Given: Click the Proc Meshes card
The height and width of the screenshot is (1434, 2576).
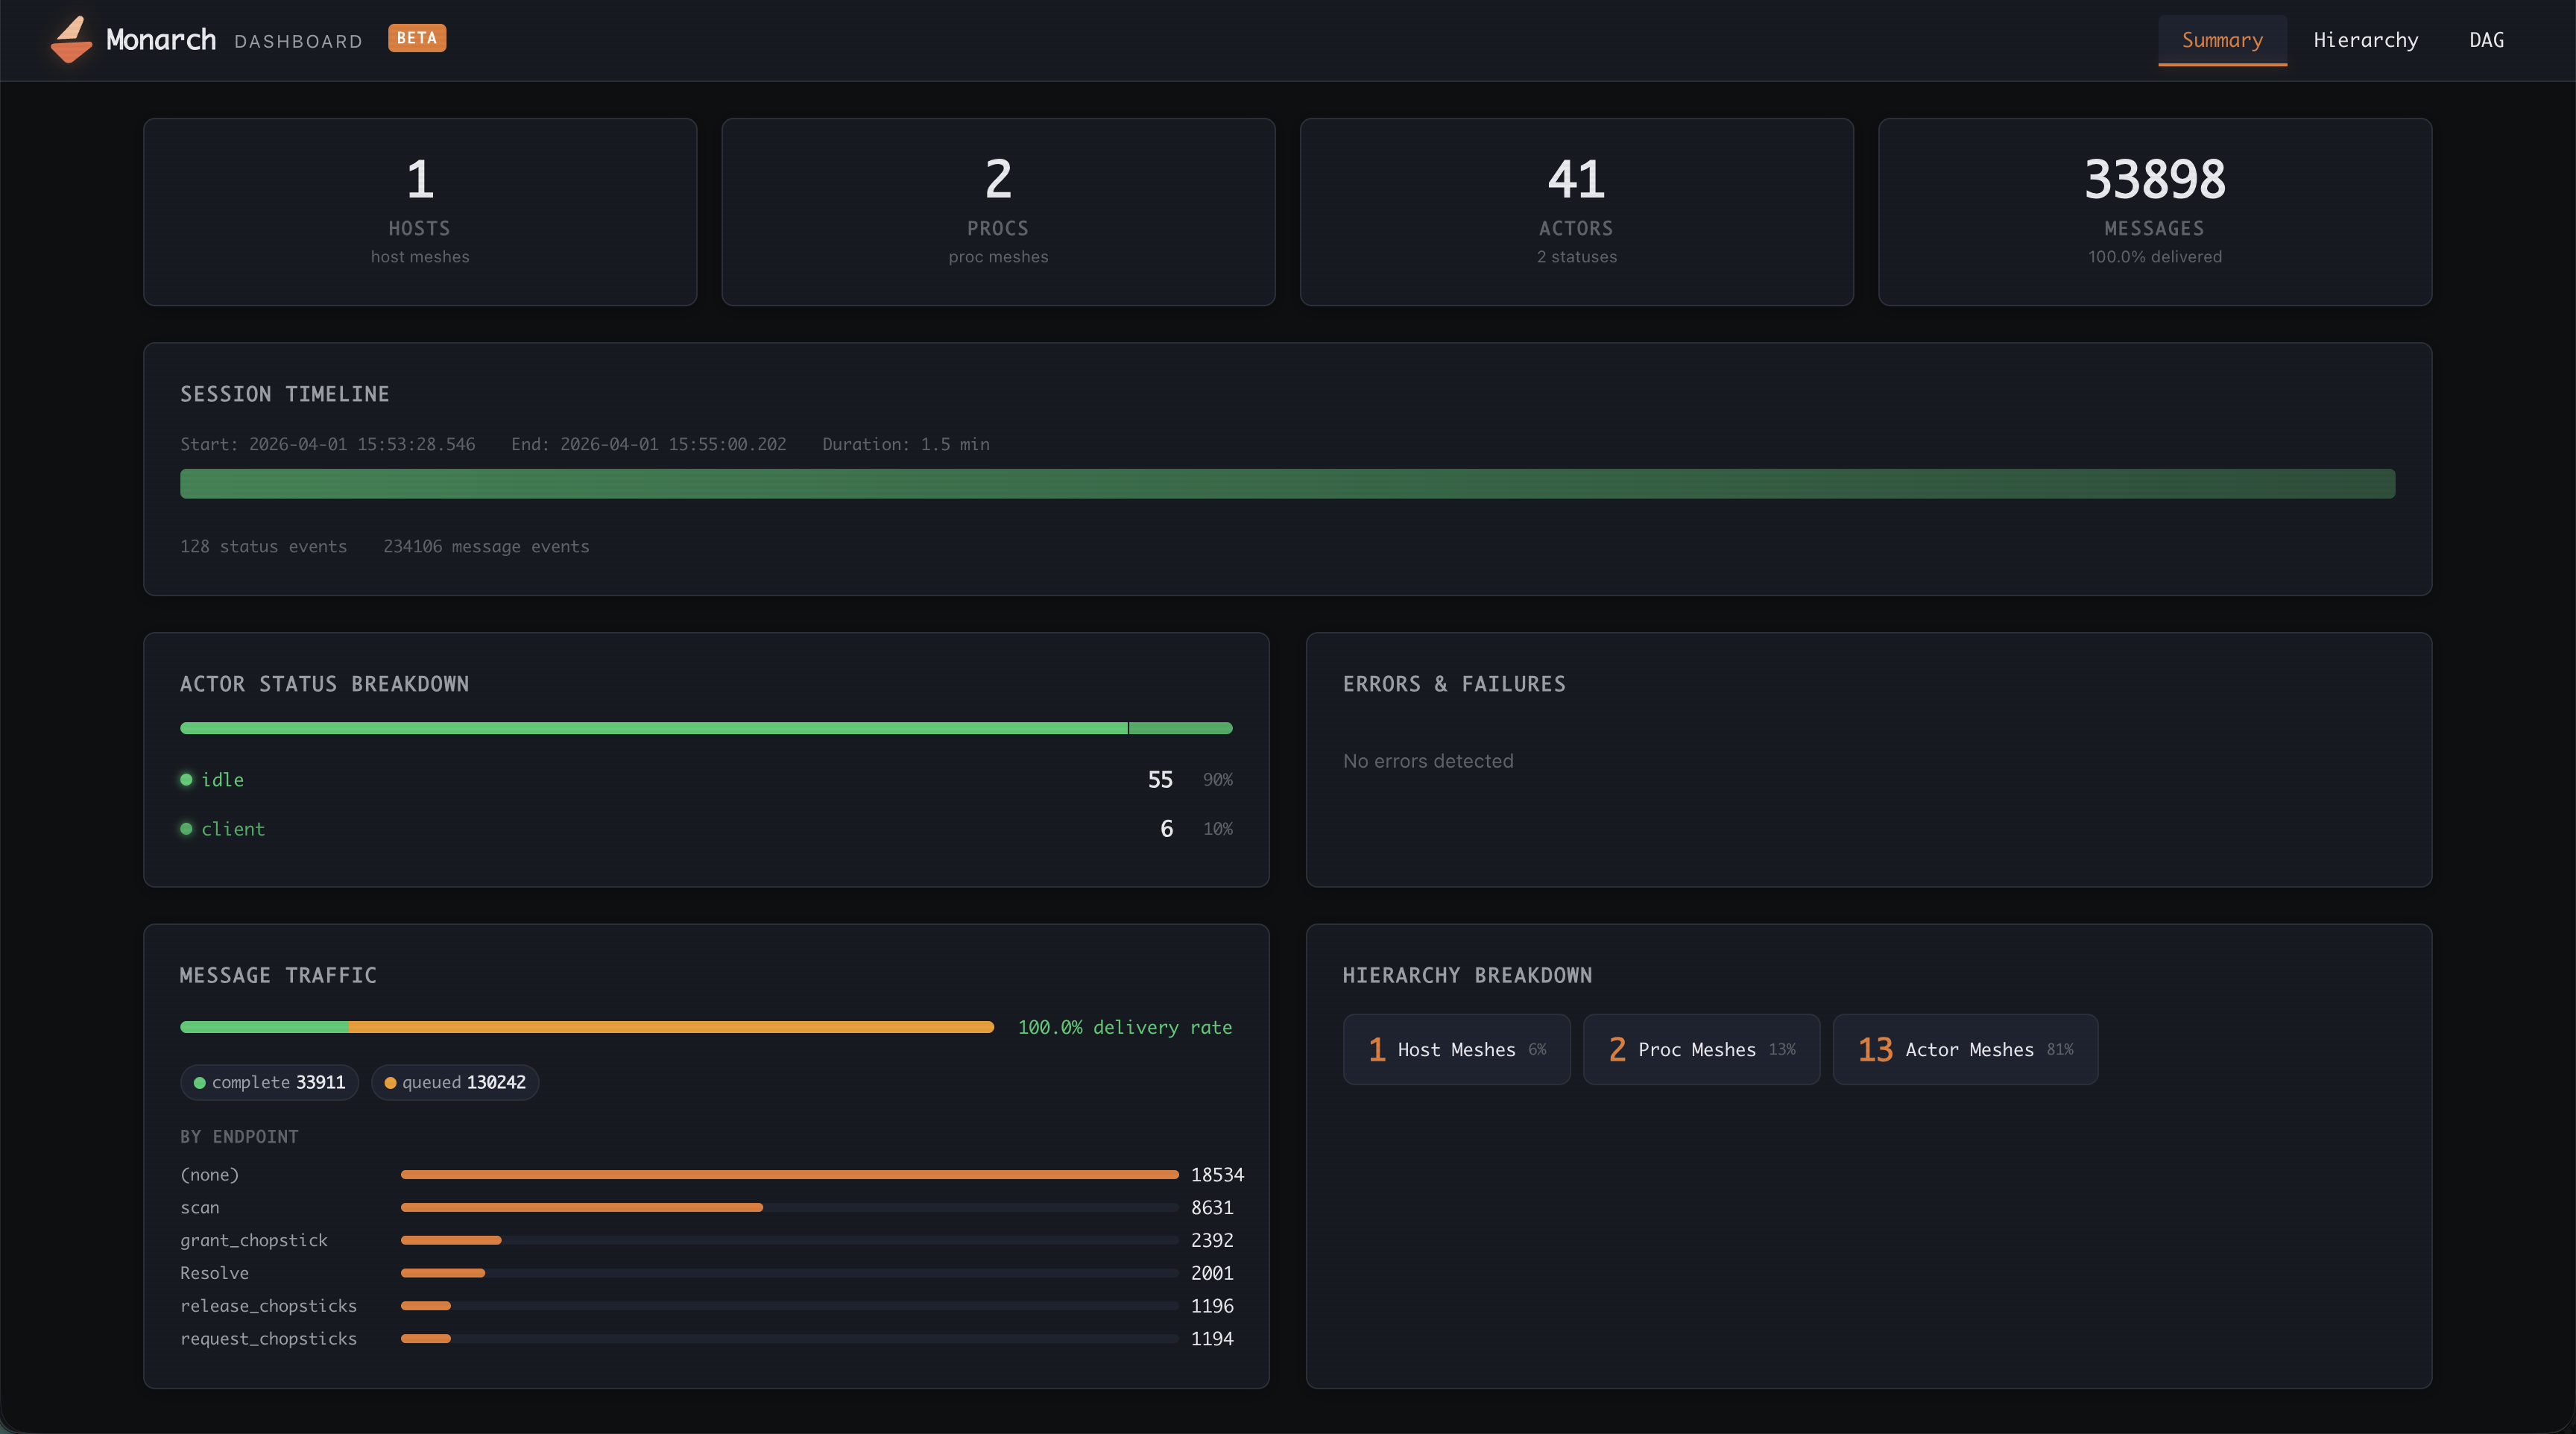Looking at the screenshot, I should pos(1701,1049).
